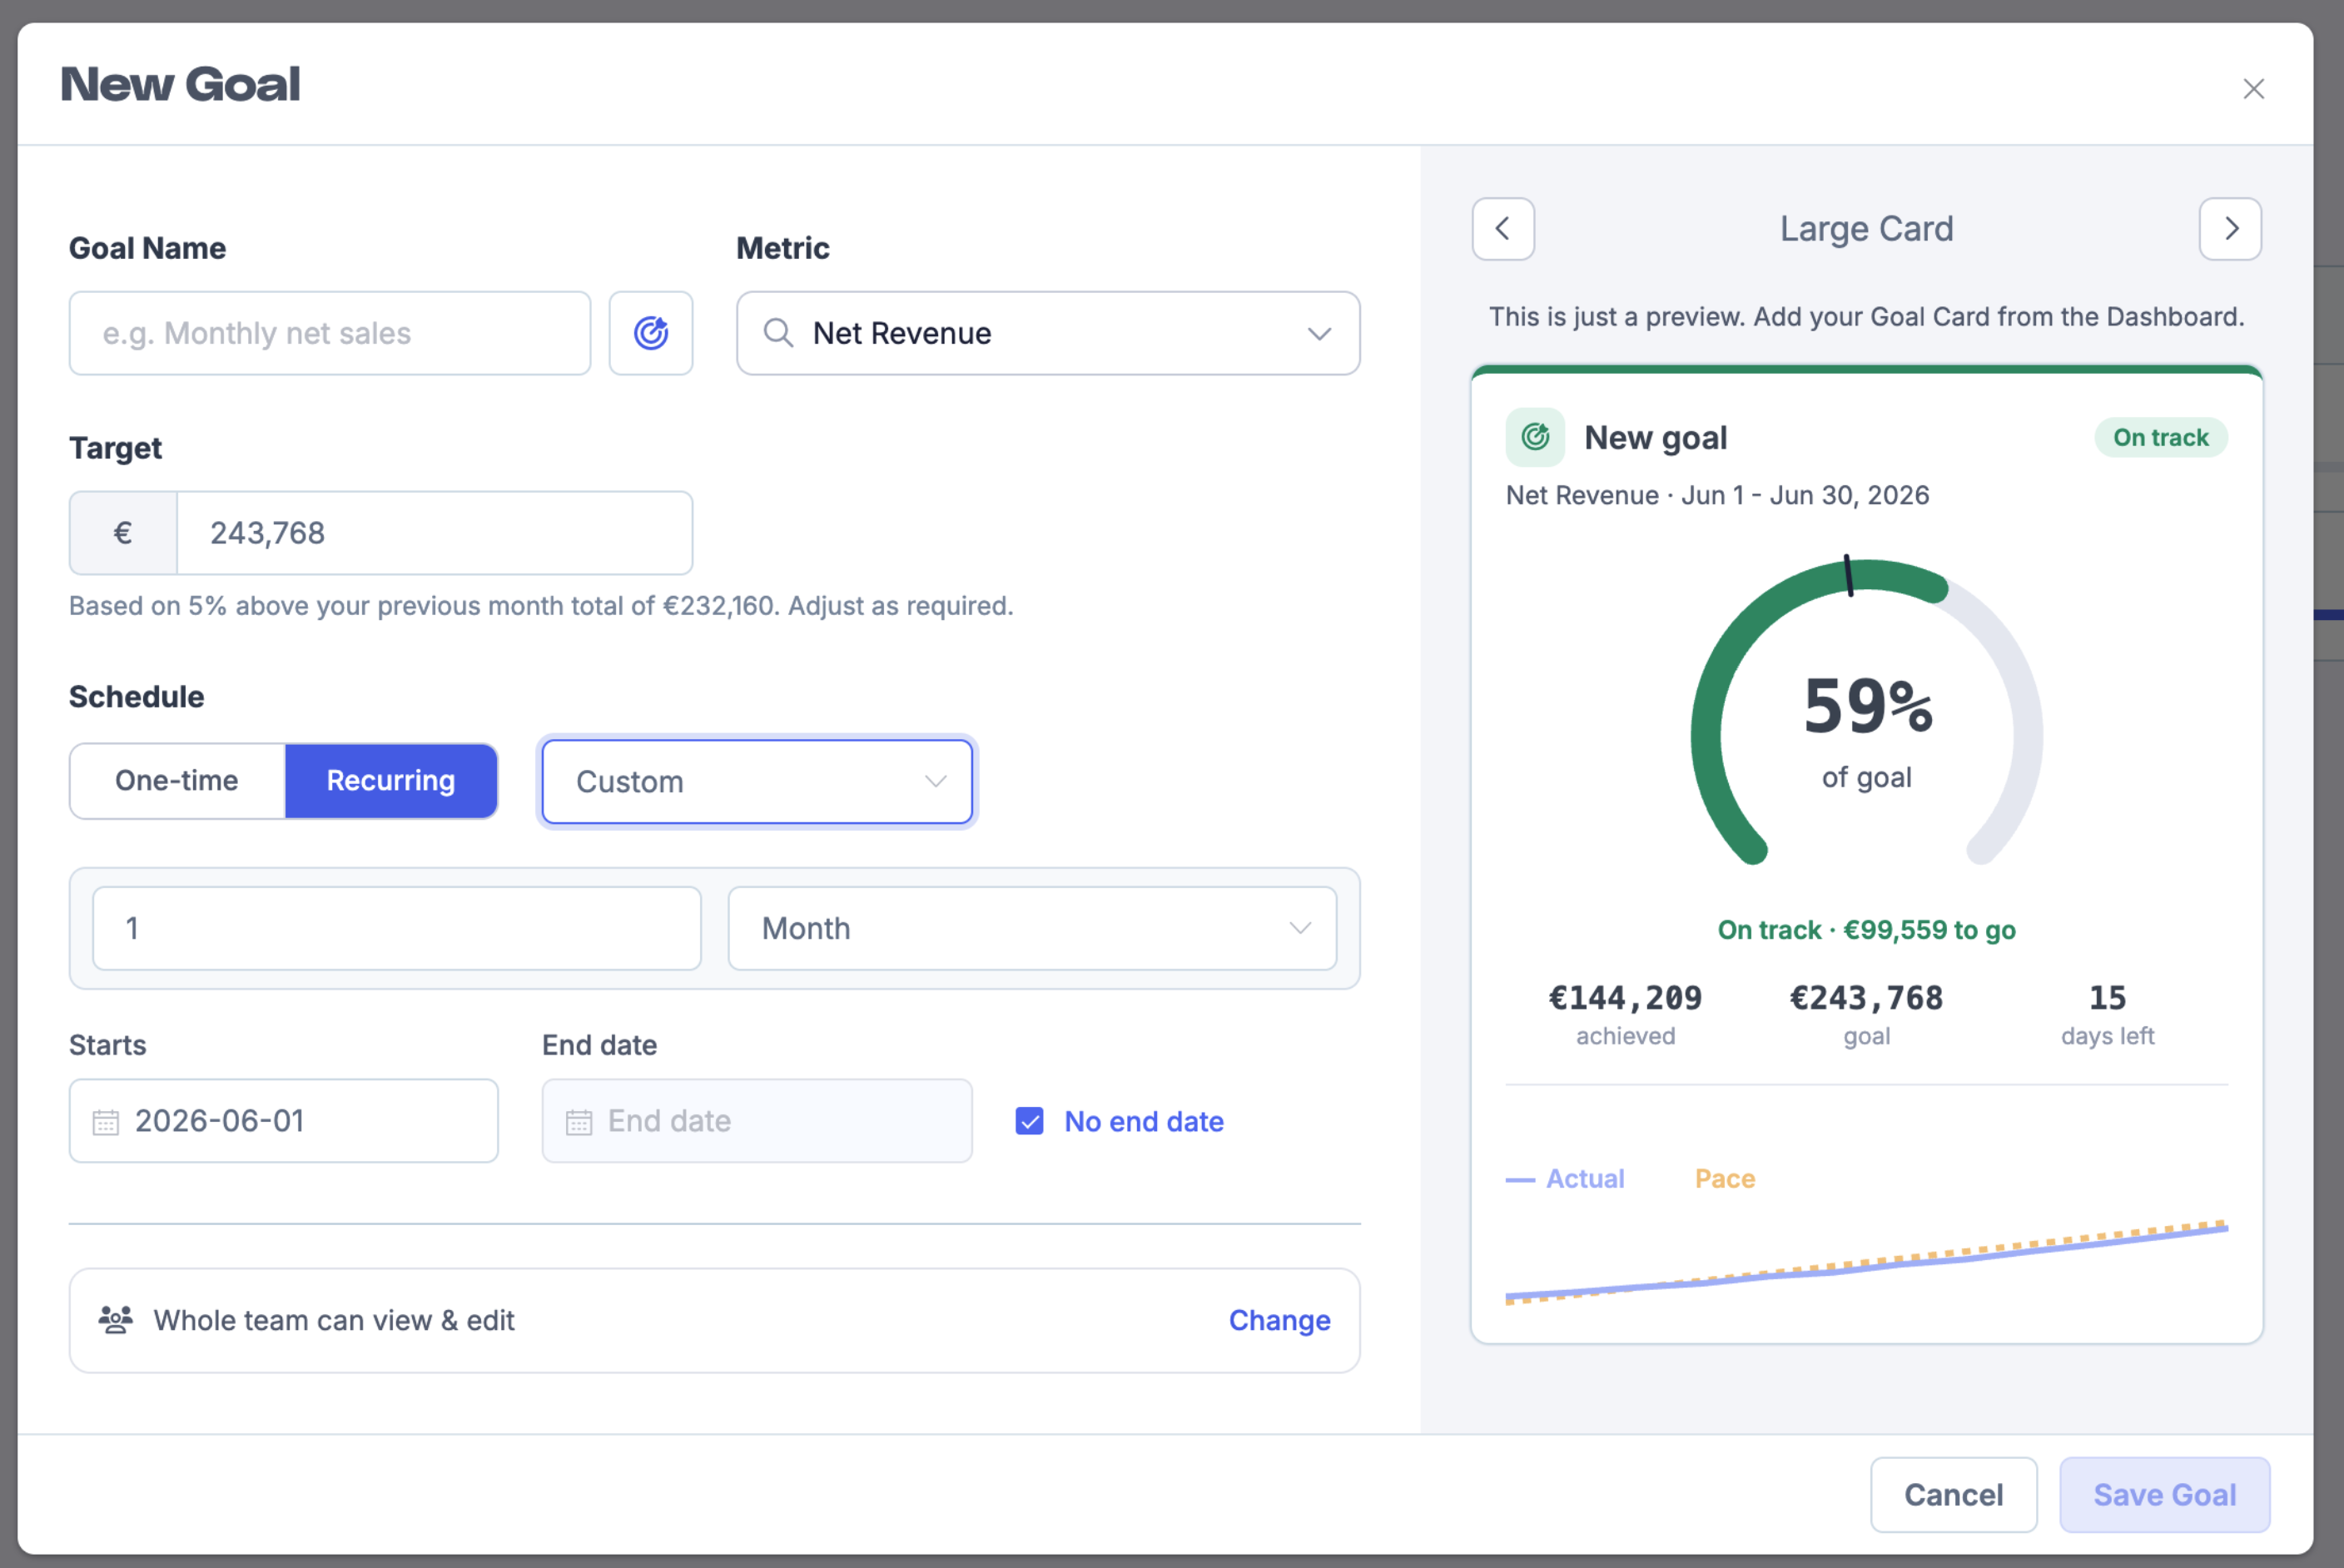Click the green goal icon on the preview card
Viewport: 2344px width, 1568px height.
click(1535, 437)
